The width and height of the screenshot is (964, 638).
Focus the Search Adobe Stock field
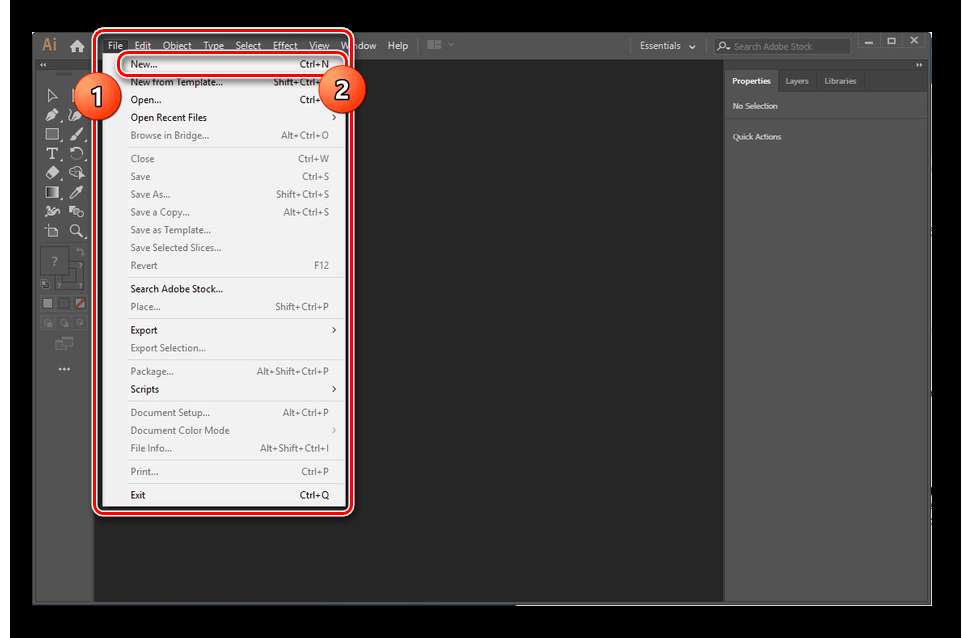[783, 46]
